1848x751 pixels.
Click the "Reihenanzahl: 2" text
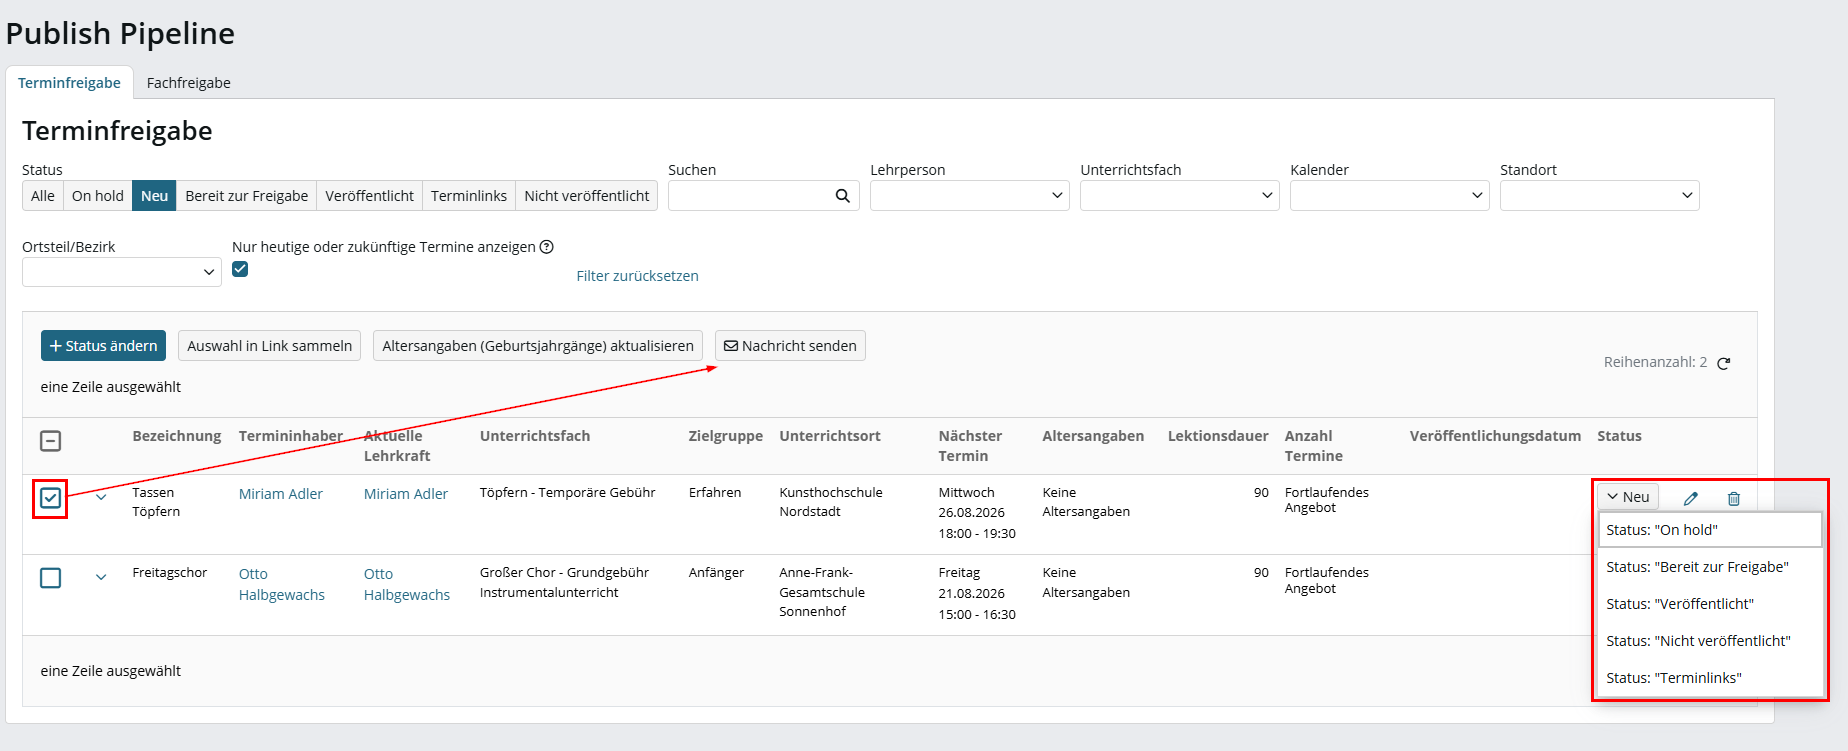tap(1656, 362)
